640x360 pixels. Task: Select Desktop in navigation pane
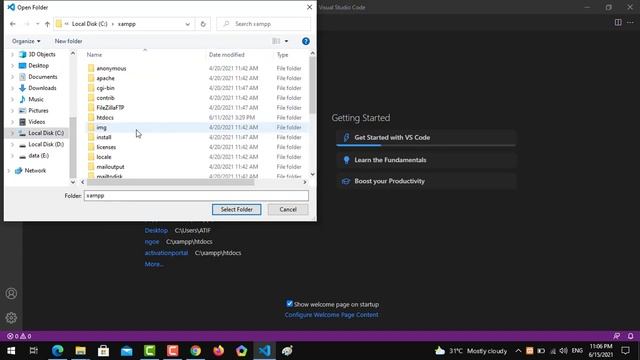[x=38, y=66]
